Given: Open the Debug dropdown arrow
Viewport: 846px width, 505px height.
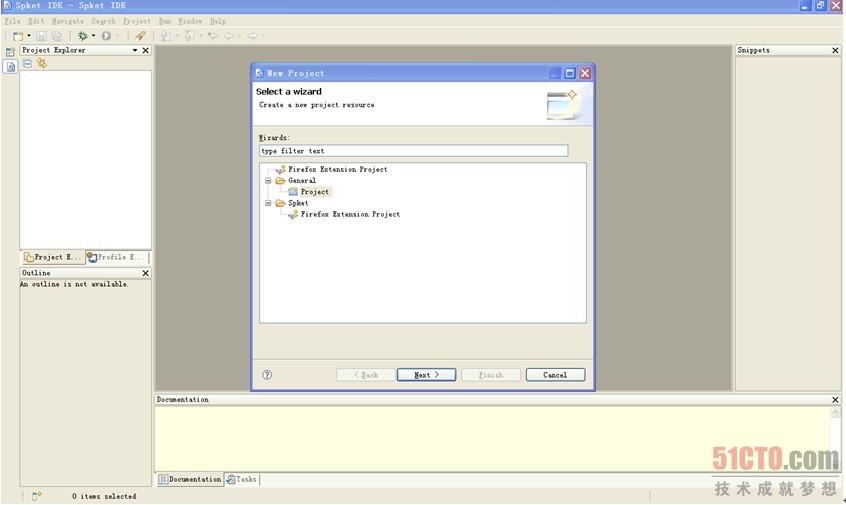Looking at the screenshot, I should (93, 36).
